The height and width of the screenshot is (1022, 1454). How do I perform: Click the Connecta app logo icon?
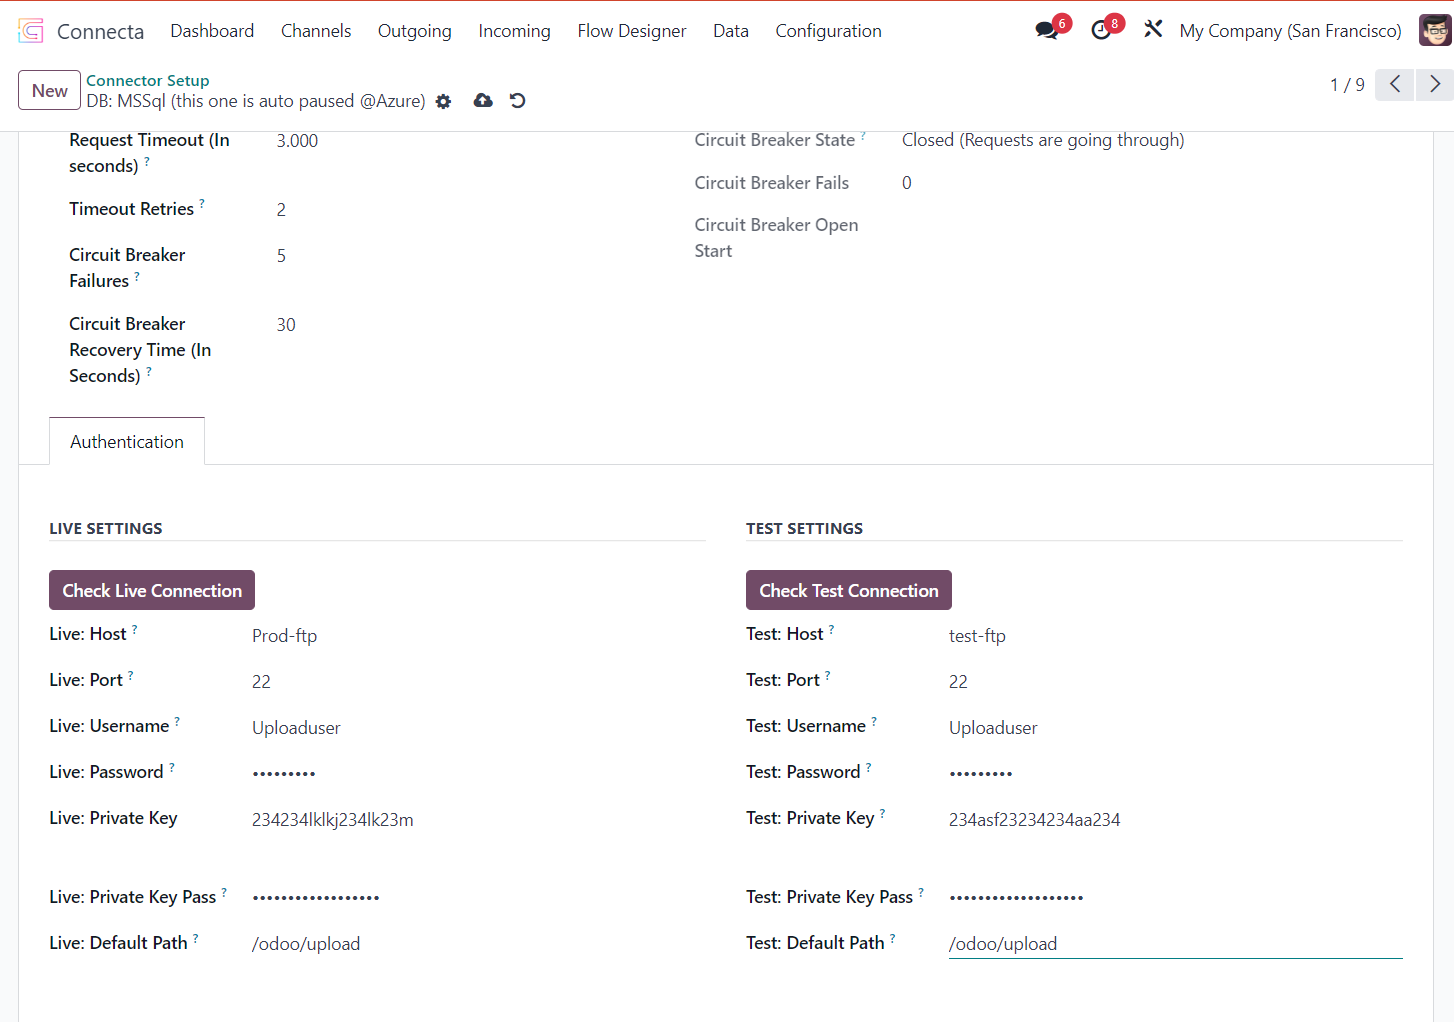[31, 31]
